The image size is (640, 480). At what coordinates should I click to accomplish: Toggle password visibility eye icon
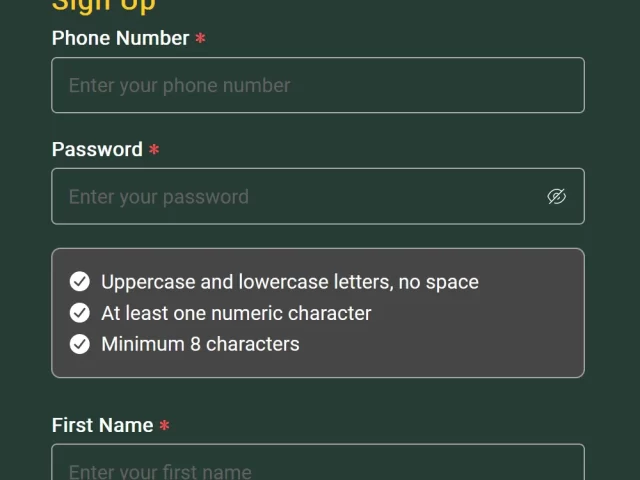556,196
